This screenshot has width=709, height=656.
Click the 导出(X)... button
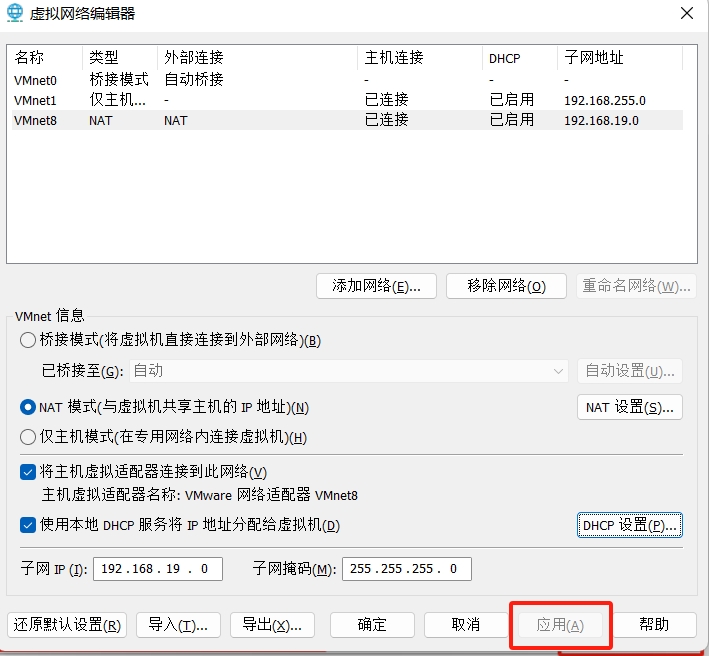pos(272,625)
